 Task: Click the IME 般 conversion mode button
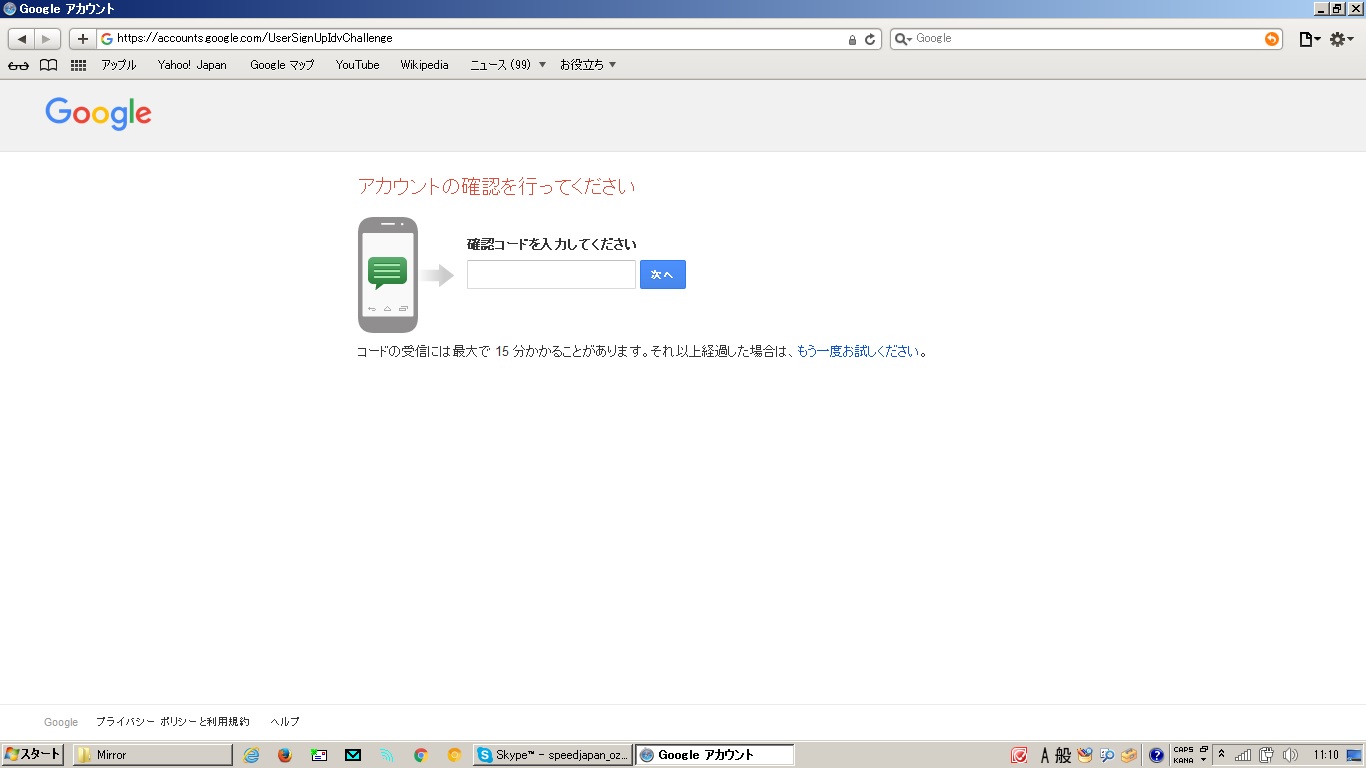click(x=1063, y=755)
